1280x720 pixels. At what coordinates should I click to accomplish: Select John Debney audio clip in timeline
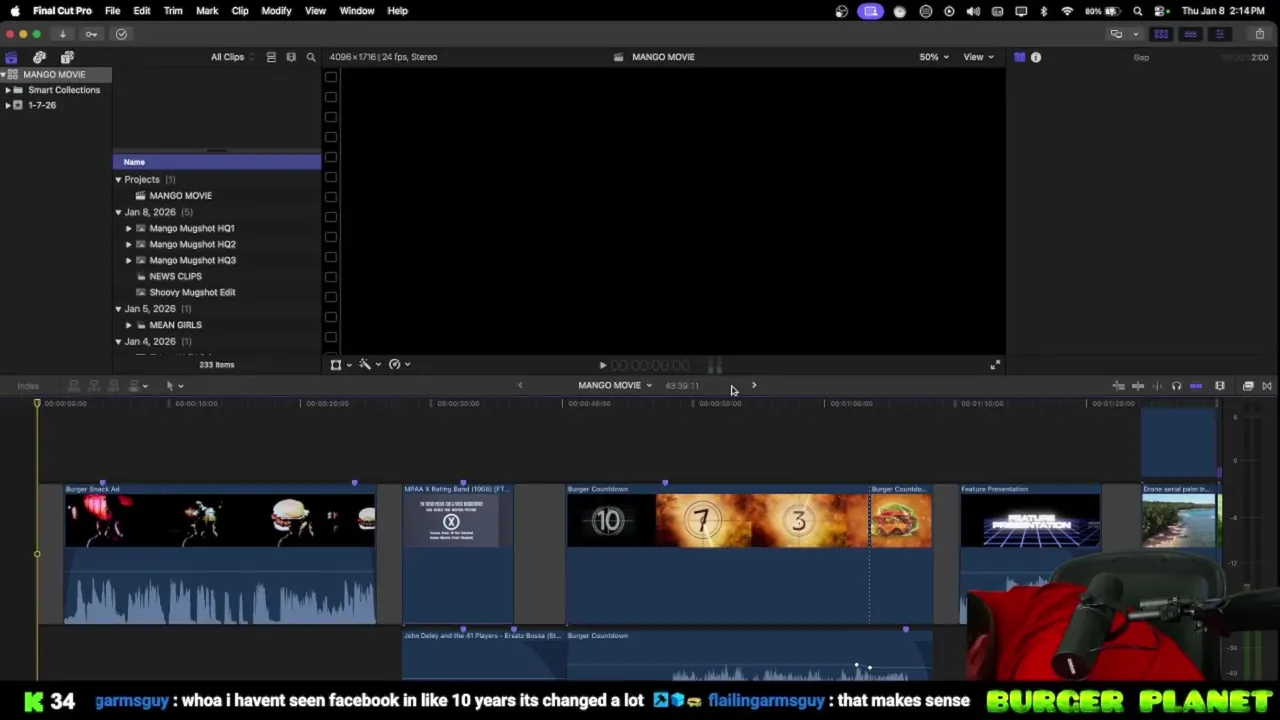483,656
